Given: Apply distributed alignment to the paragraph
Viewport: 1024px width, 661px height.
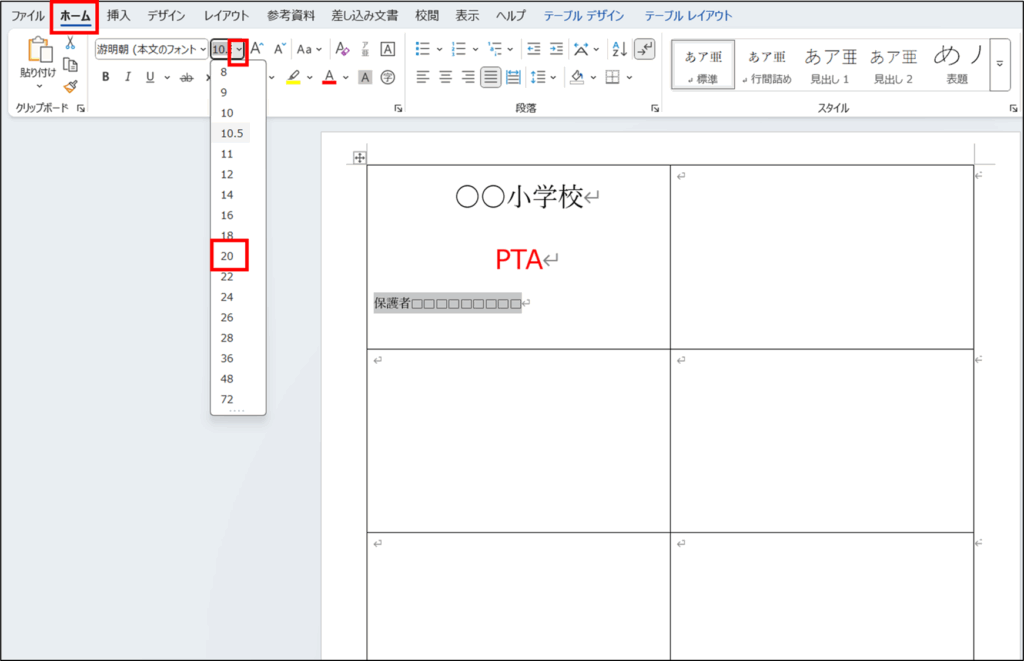Looking at the screenshot, I should (x=513, y=78).
